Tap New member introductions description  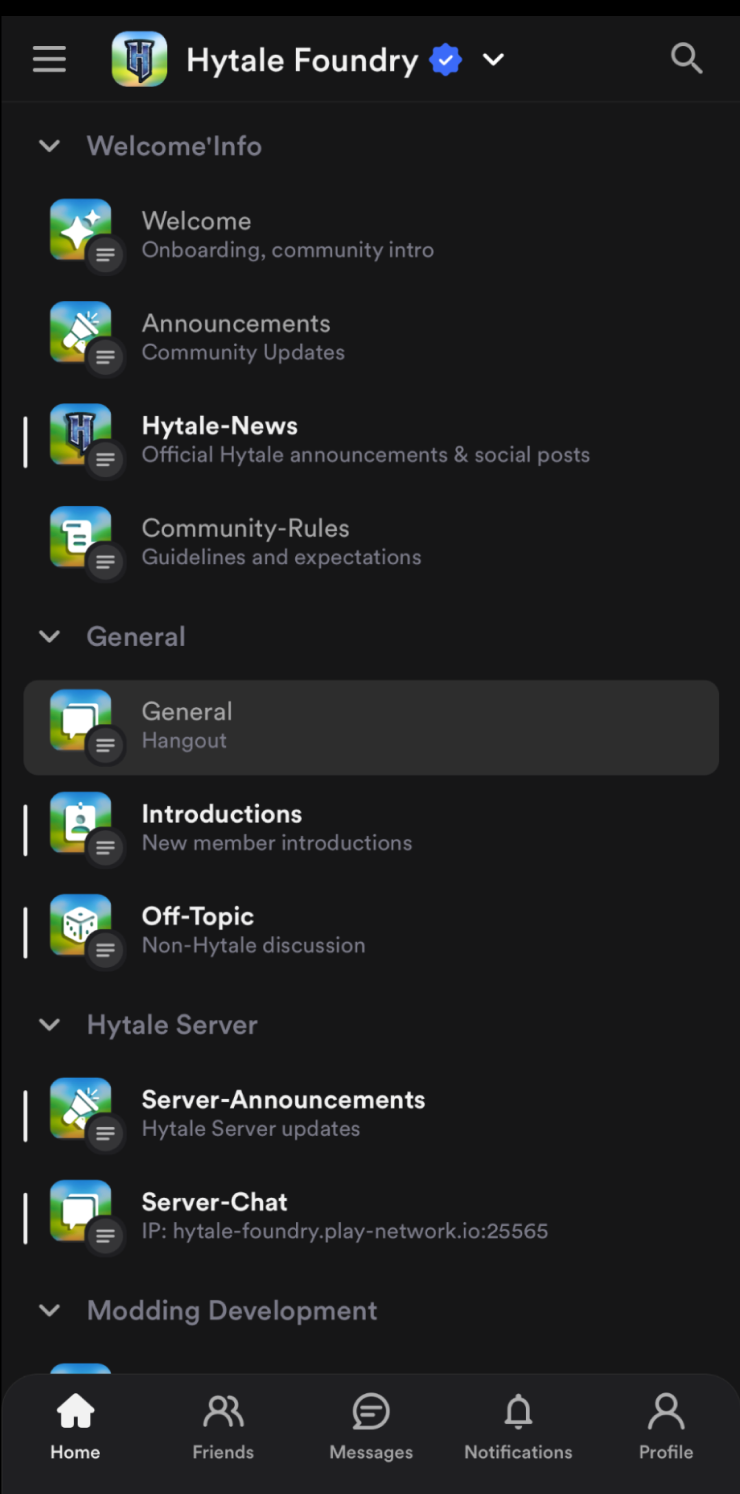277,843
